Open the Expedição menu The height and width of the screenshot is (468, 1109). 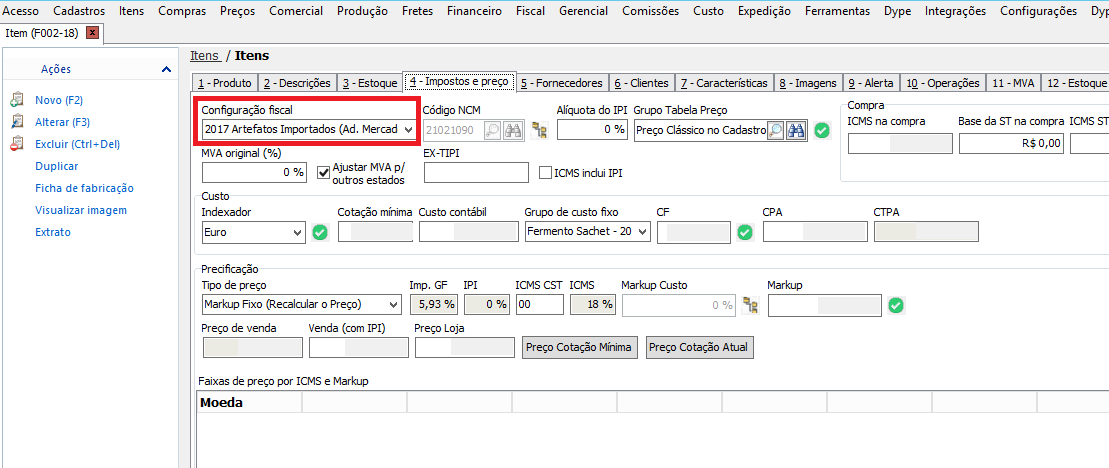pyautogui.click(x=763, y=11)
